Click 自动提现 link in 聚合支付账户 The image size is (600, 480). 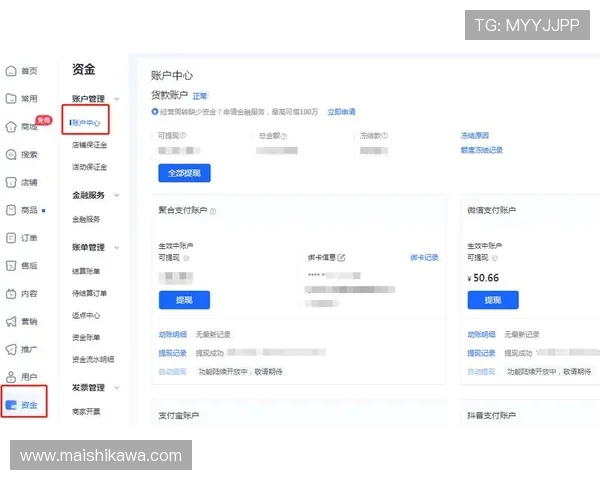[x=173, y=372]
